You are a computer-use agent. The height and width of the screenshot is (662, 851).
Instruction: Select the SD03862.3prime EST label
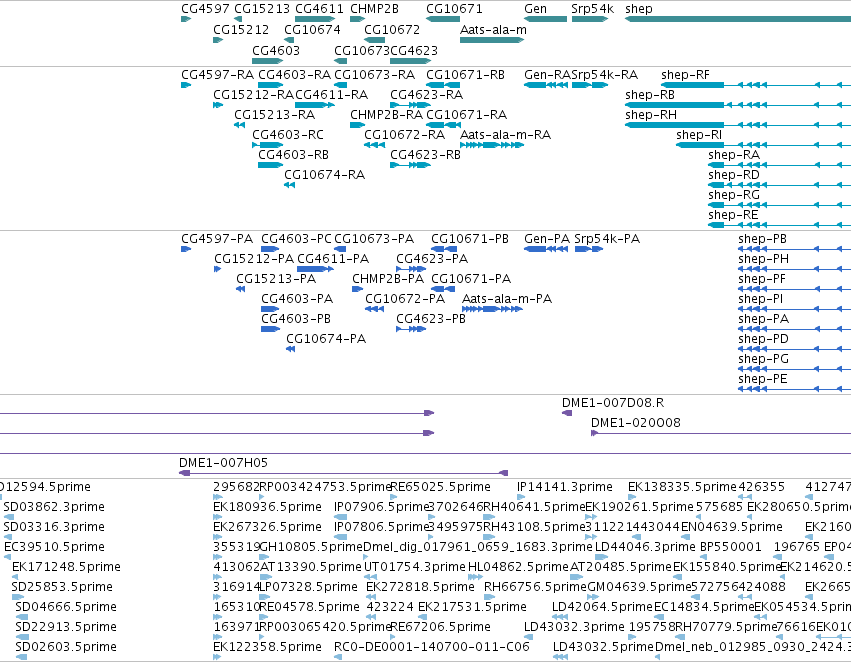[x=54, y=507]
